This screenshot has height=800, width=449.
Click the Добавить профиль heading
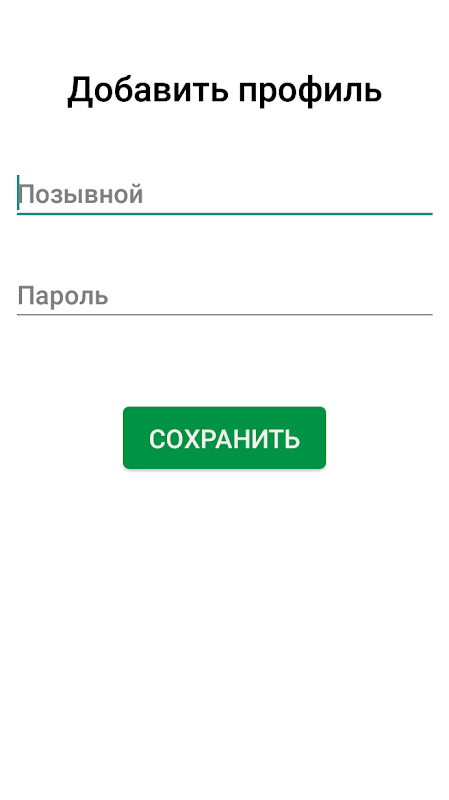(224, 90)
